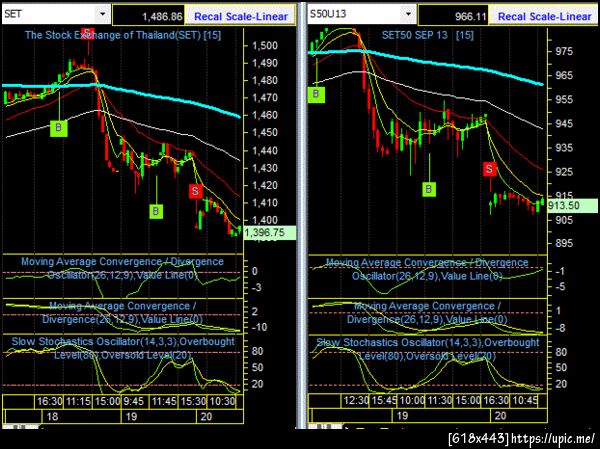This screenshot has width=600, height=449.
Task: Open the SET symbol dropdown arrow
Action: coord(103,14)
